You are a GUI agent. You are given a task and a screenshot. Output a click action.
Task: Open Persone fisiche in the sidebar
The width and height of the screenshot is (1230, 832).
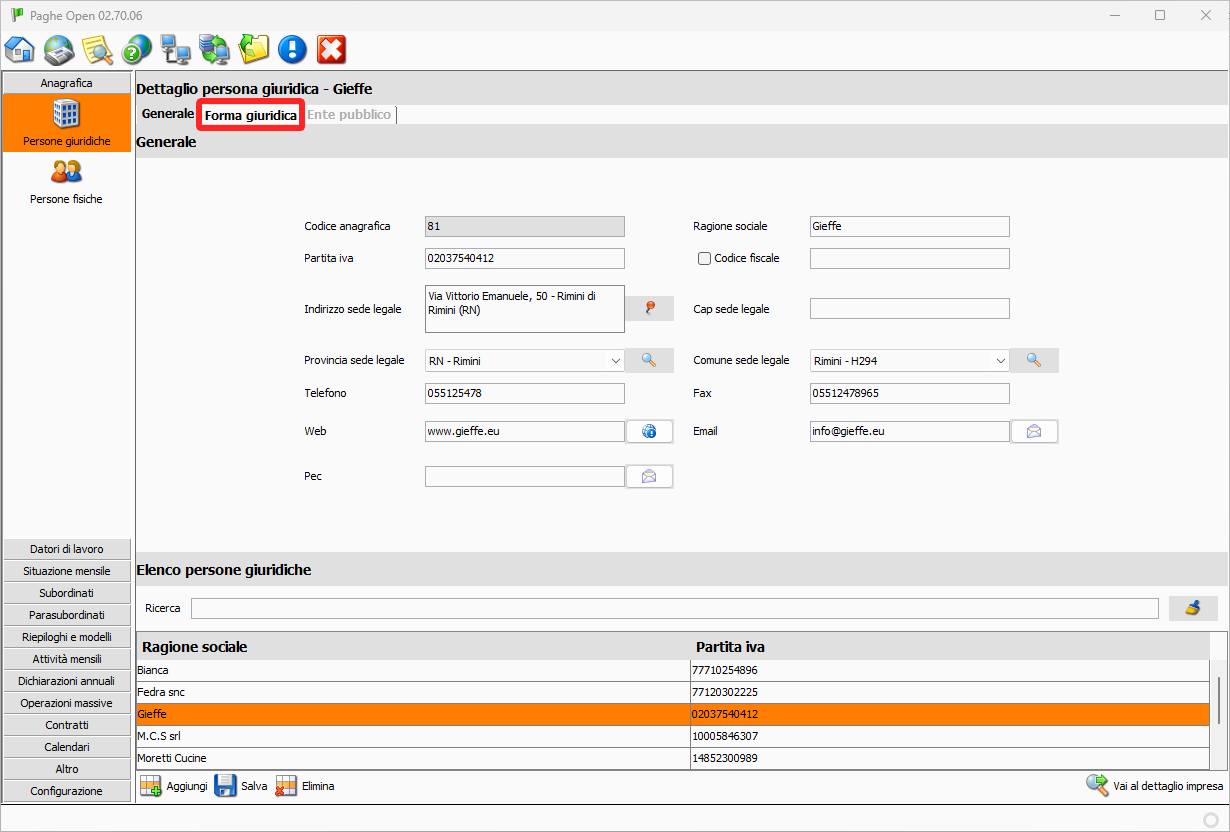point(66,181)
